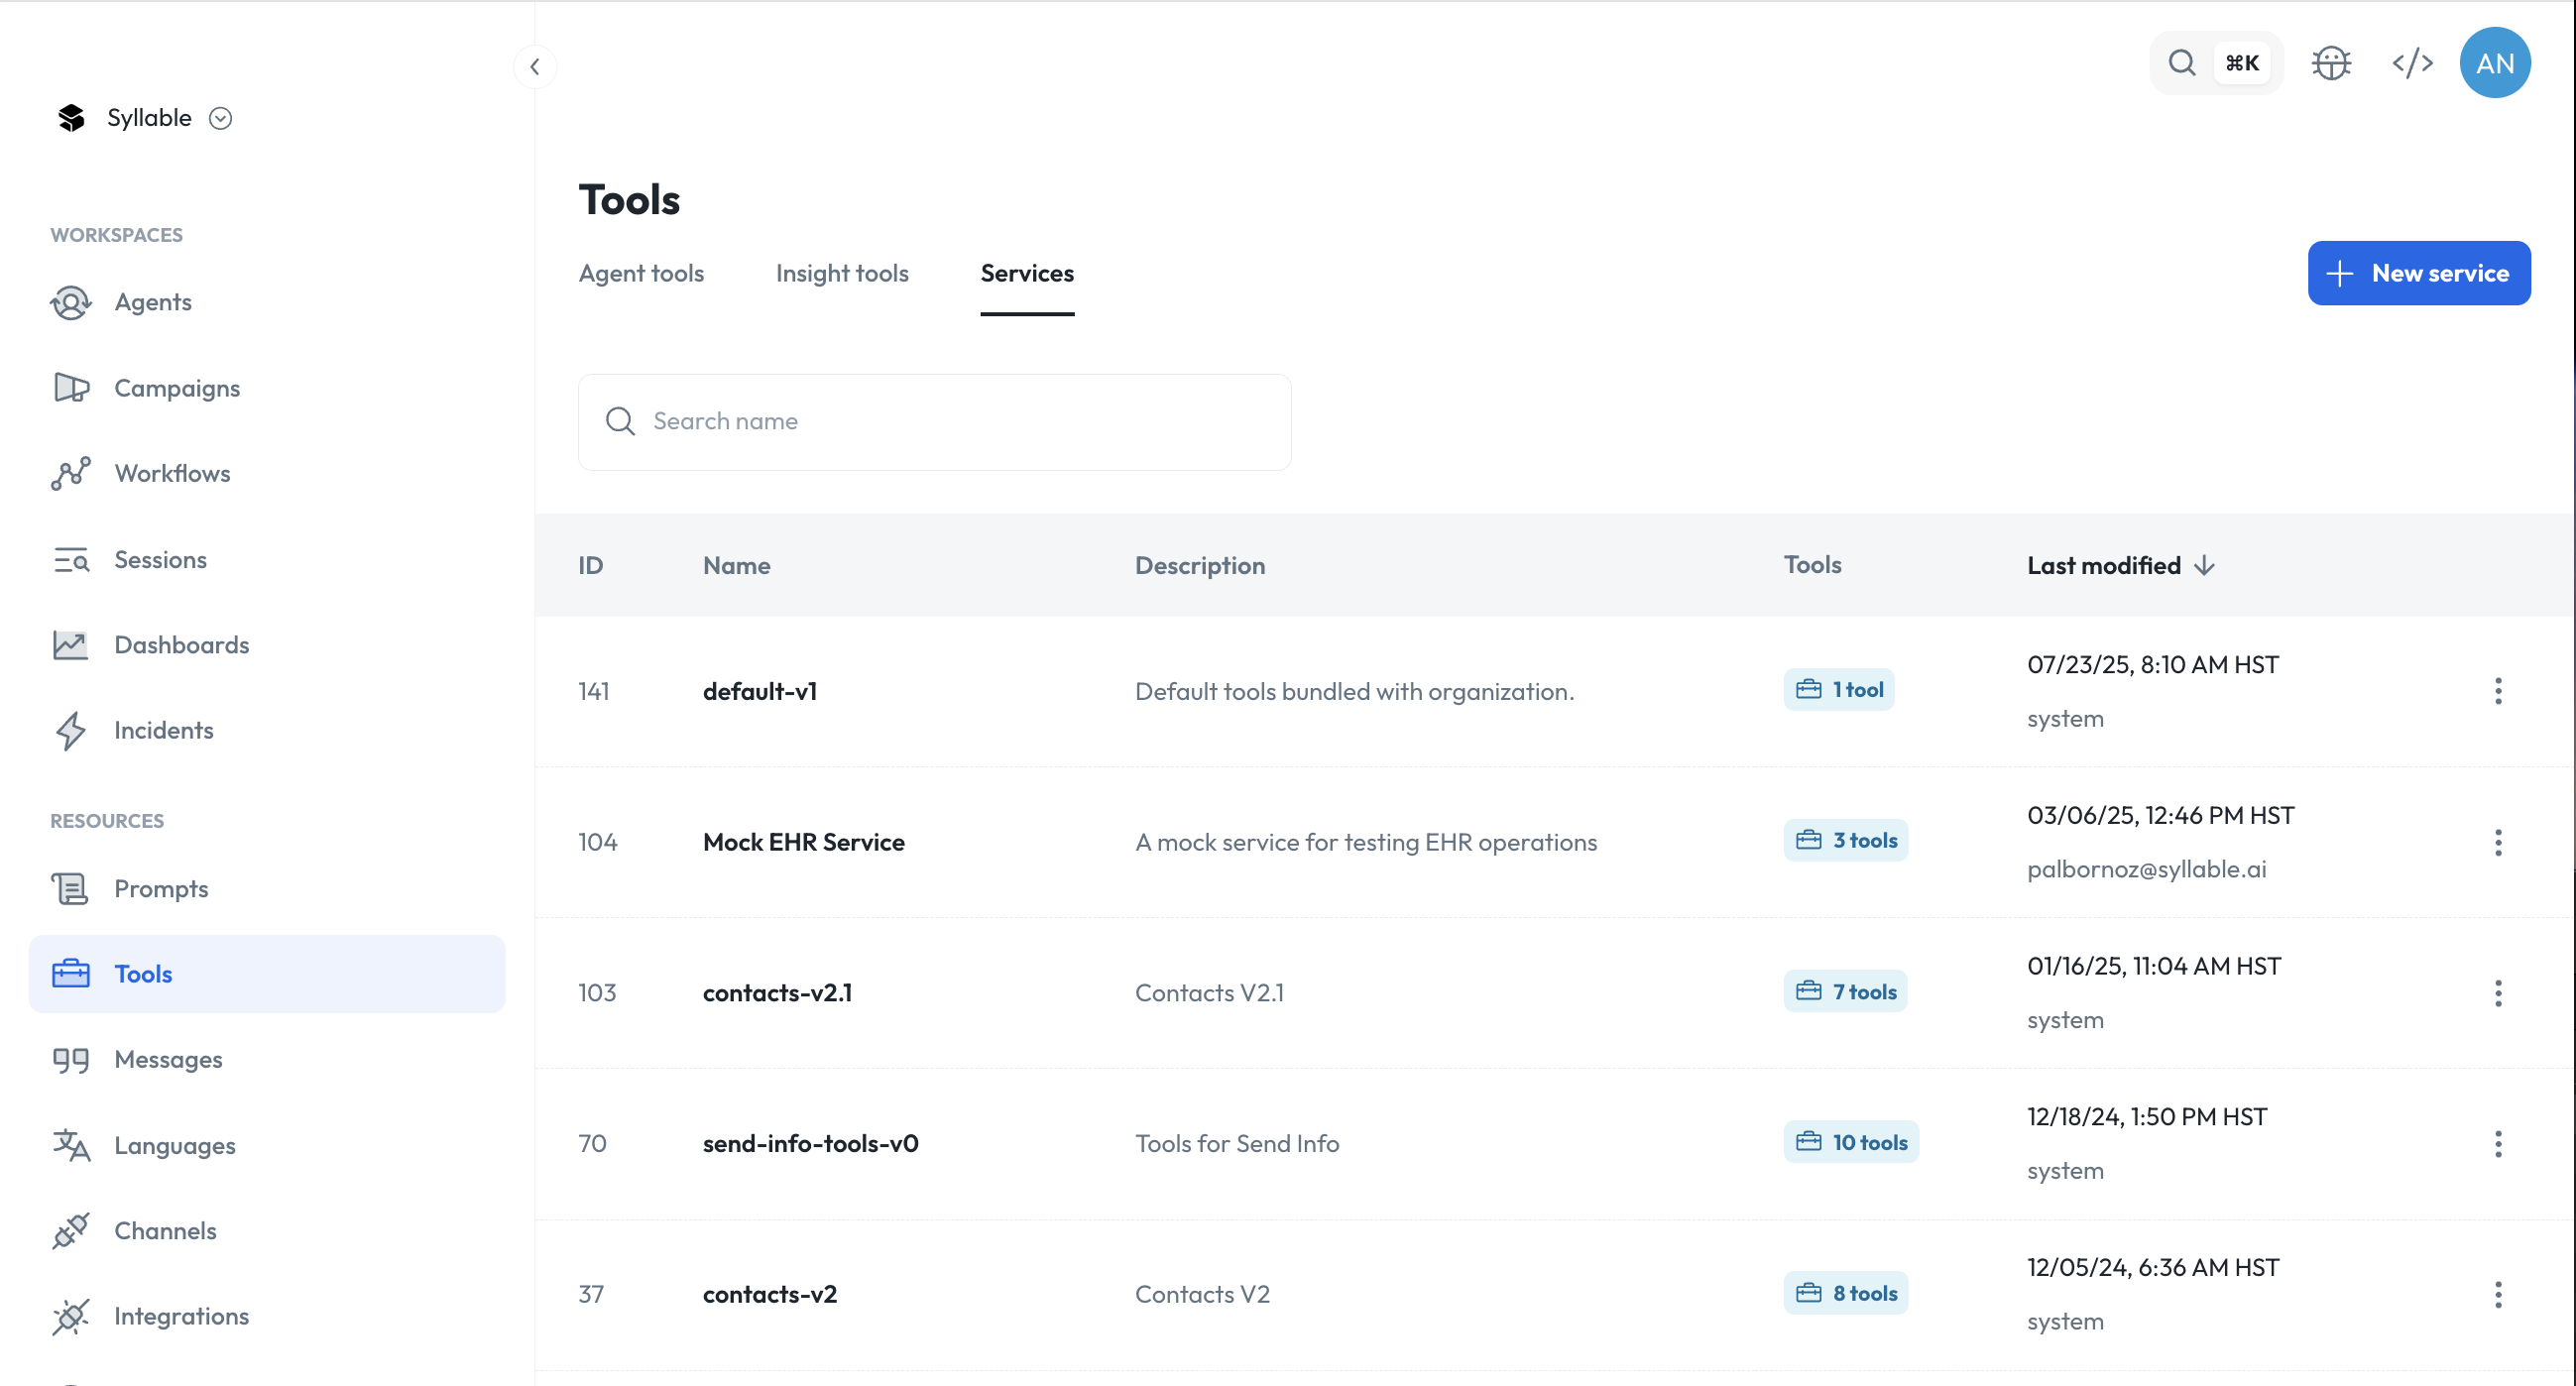Sort by Last modified column
The width and height of the screenshot is (2576, 1386).
2119,565
